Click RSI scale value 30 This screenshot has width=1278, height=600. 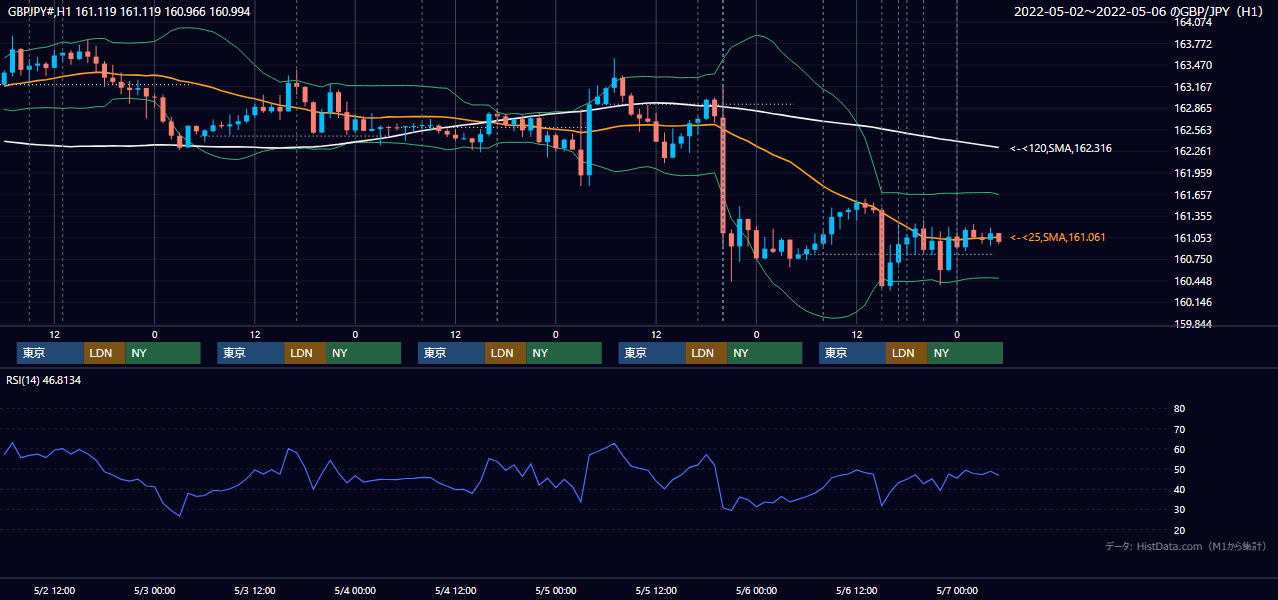point(1179,510)
